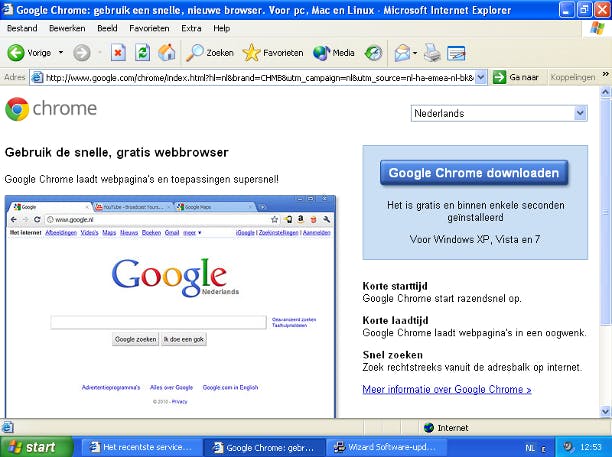This screenshot has width=612, height=457.
Task: Click the Korte starttijd heading
Action: [395, 286]
